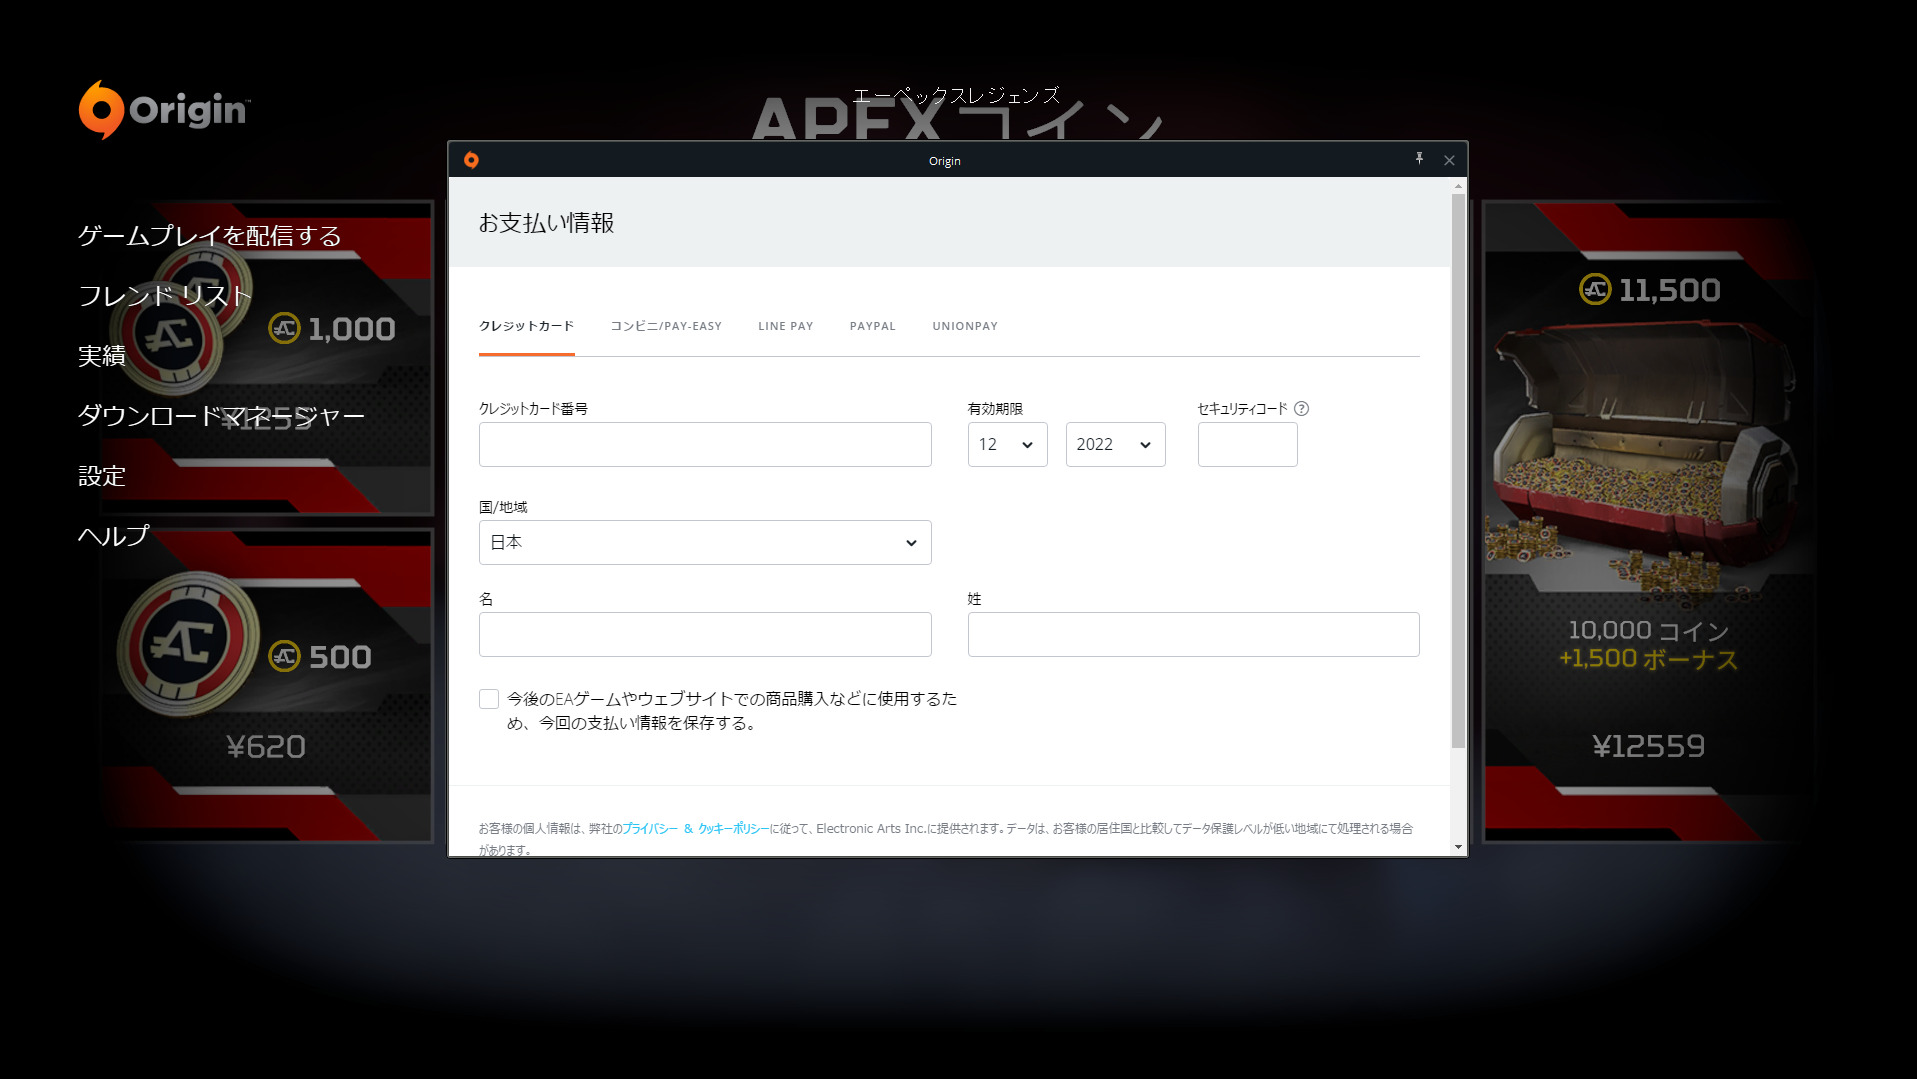Click the Apex coin emblem on the ¥620 pack
The width and height of the screenshot is (1917, 1079).
pyautogui.click(x=186, y=645)
